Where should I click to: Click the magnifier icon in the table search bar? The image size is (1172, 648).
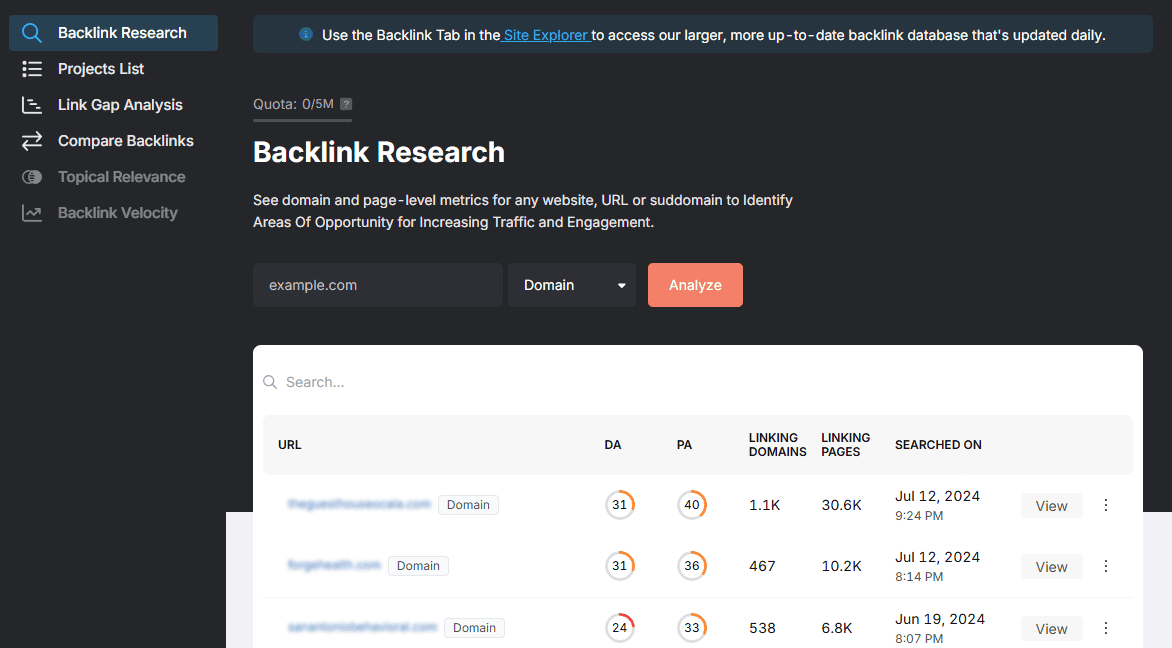point(270,382)
